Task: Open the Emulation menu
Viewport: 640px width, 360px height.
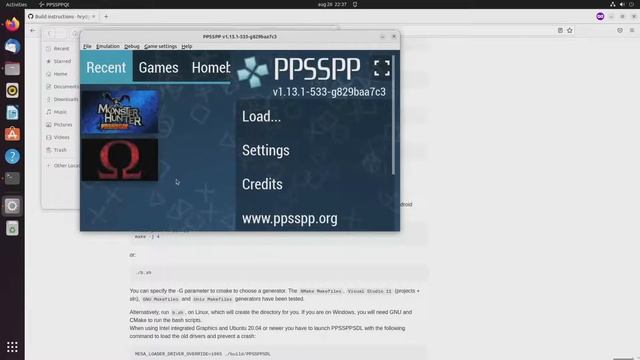Action: [x=108, y=47]
